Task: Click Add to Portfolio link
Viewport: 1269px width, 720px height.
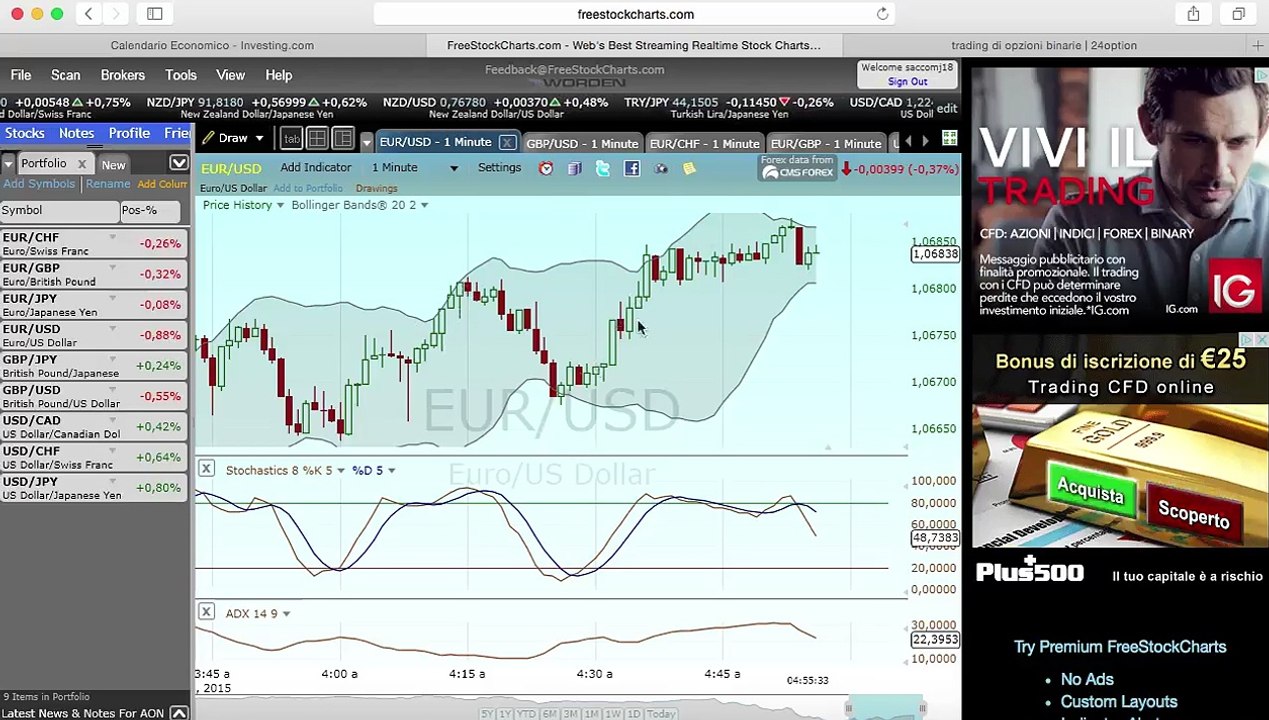Action: click(x=308, y=188)
